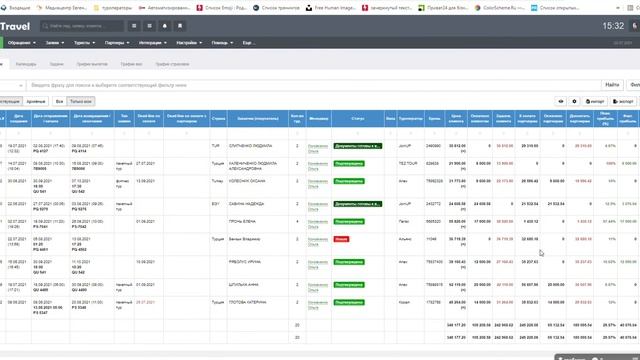Open the Туристы menu

pyautogui.click(x=84, y=43)
